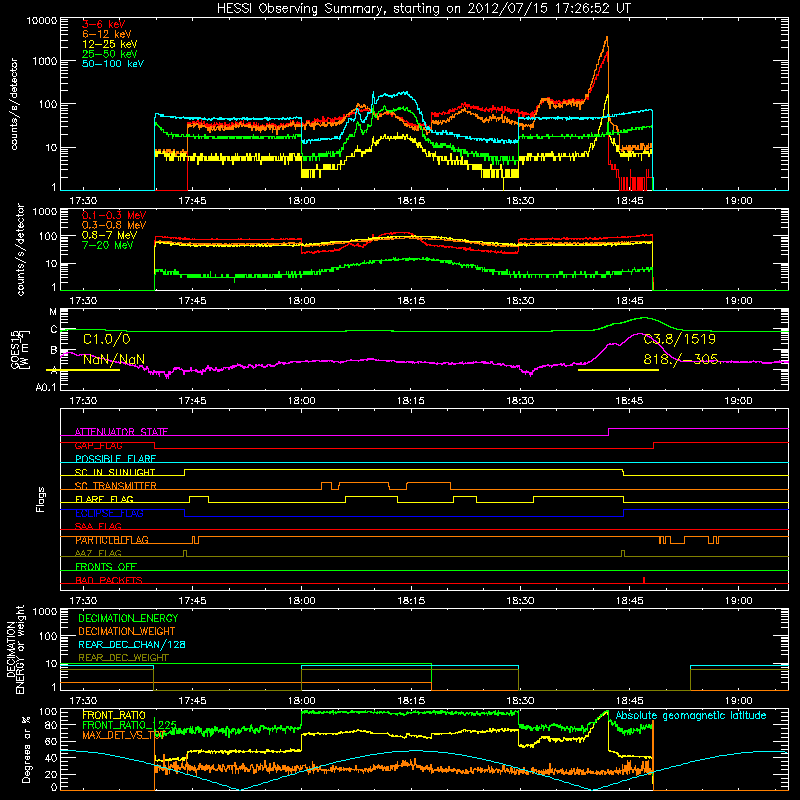Select the DECIMATION_WEIGHT legend label
The height and width of the screenshot is (800, 800).
point(127,631)
